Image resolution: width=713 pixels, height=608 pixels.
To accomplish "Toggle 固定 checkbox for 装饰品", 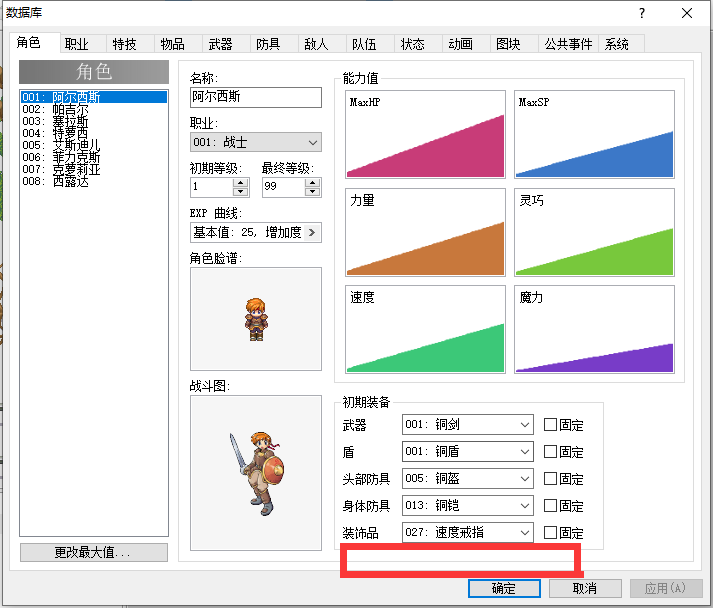I will (550, 533).
